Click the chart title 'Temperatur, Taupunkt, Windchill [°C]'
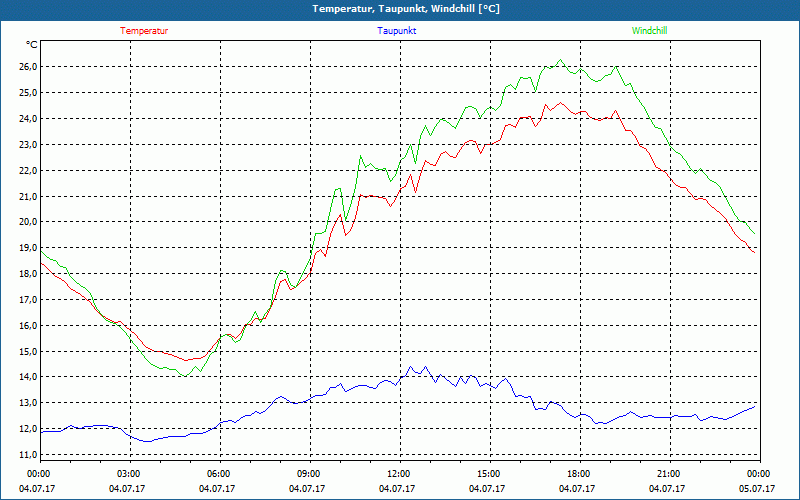This screenshot has height=500, width=800. 406,9
